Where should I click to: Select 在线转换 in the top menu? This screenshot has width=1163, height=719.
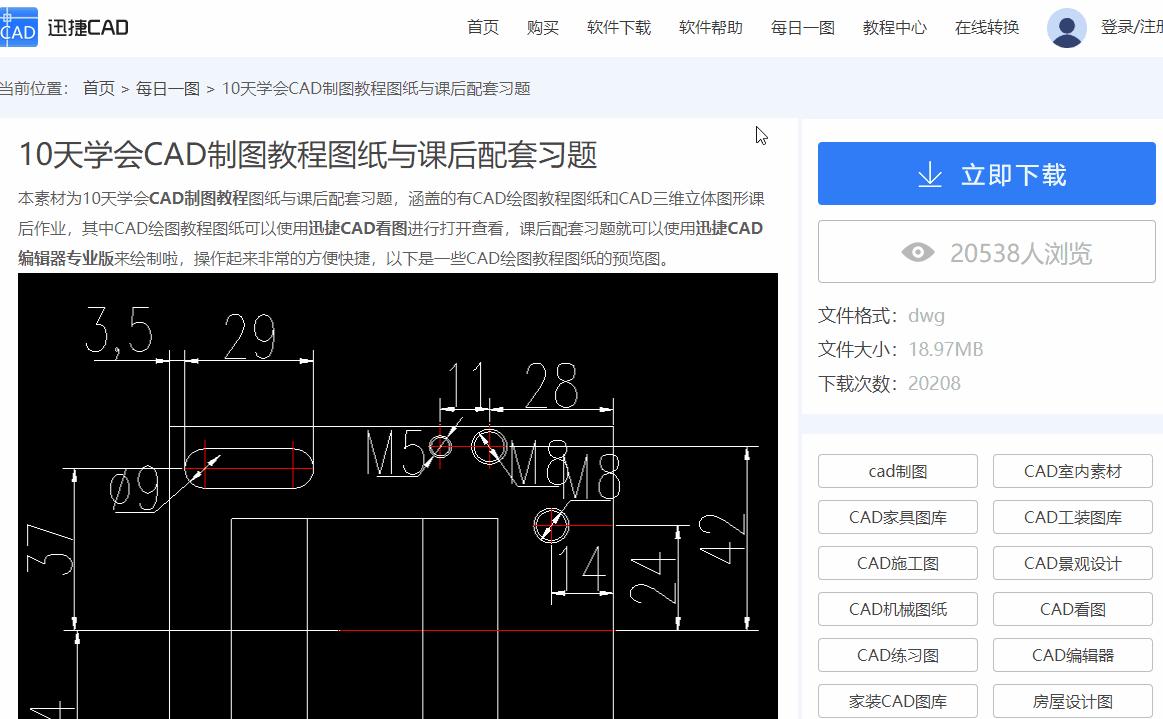pyautogui.click(x=986, y=27)
